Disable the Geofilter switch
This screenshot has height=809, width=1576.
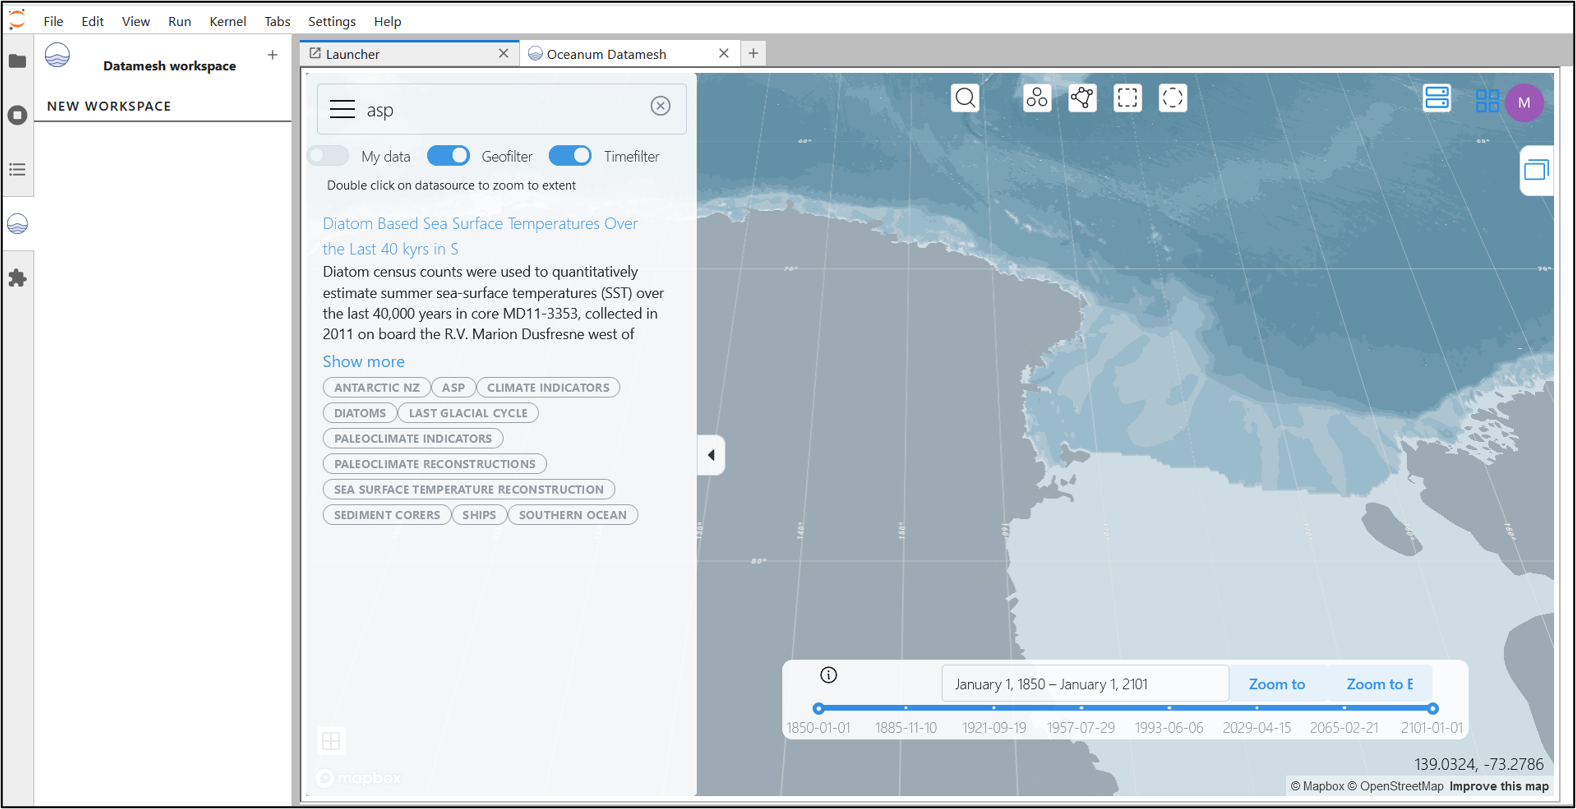448,156
